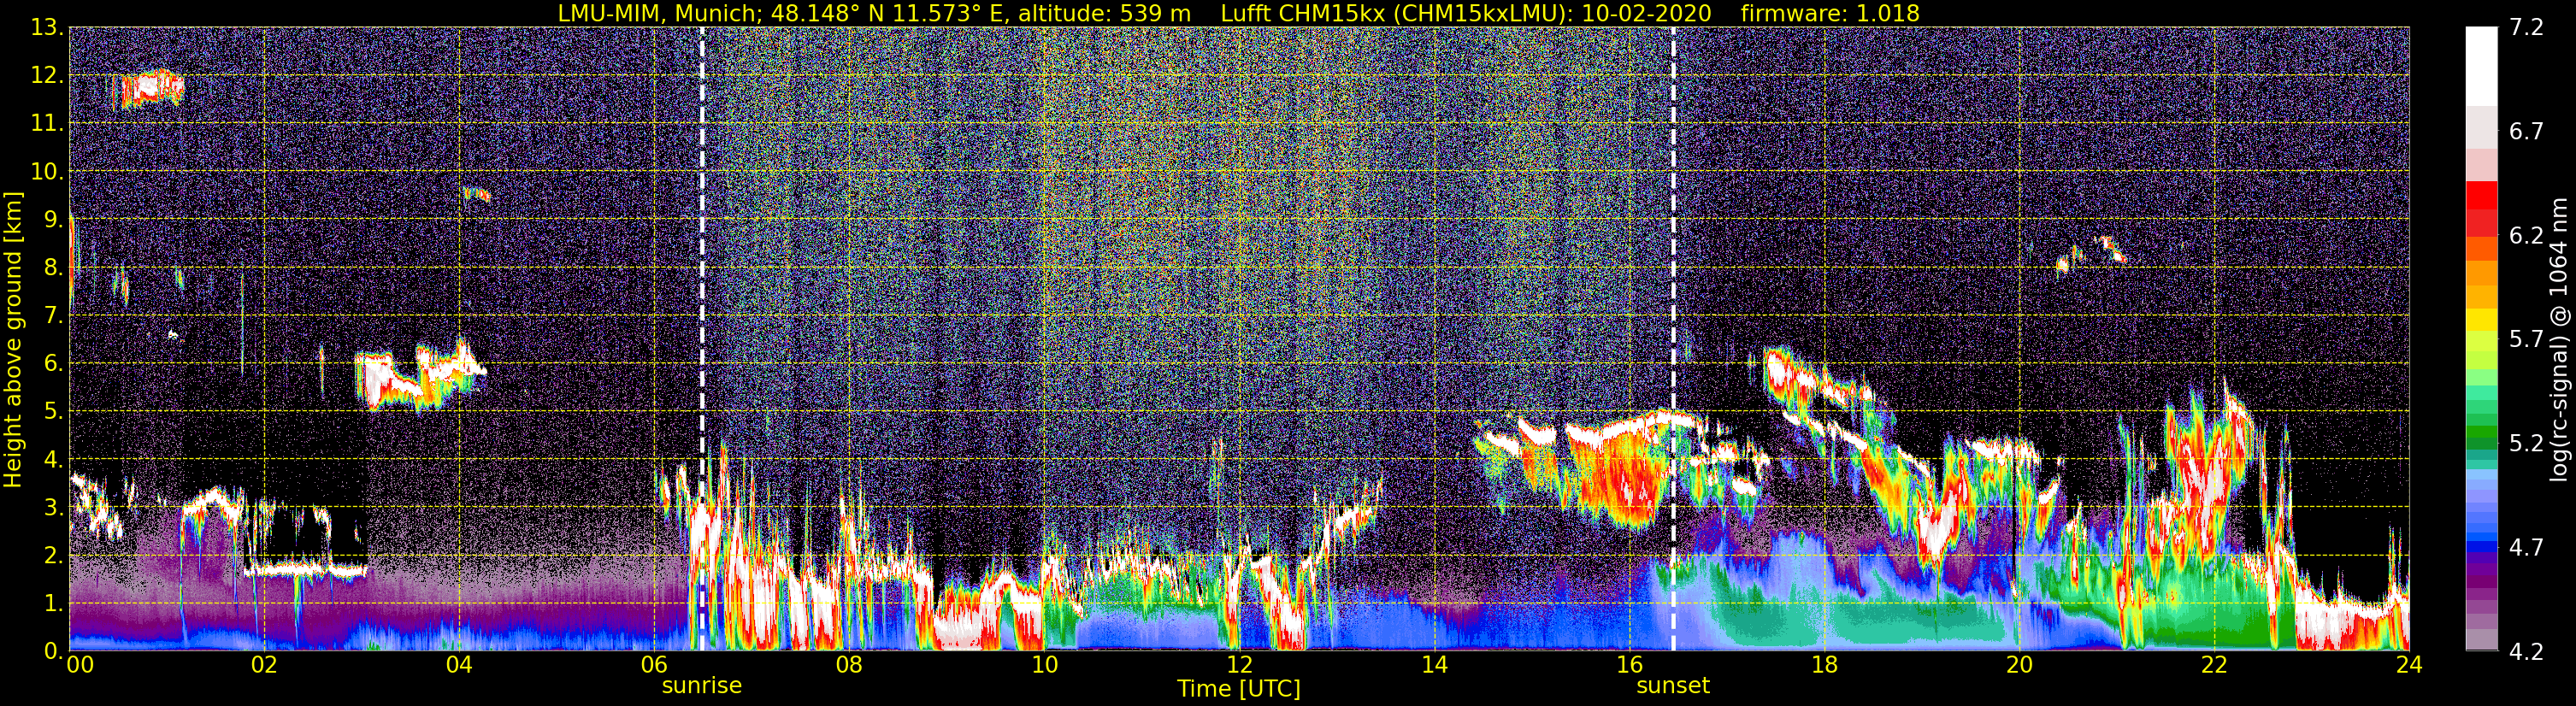Click the colorbar value '6.2'

coord(2526,236)
